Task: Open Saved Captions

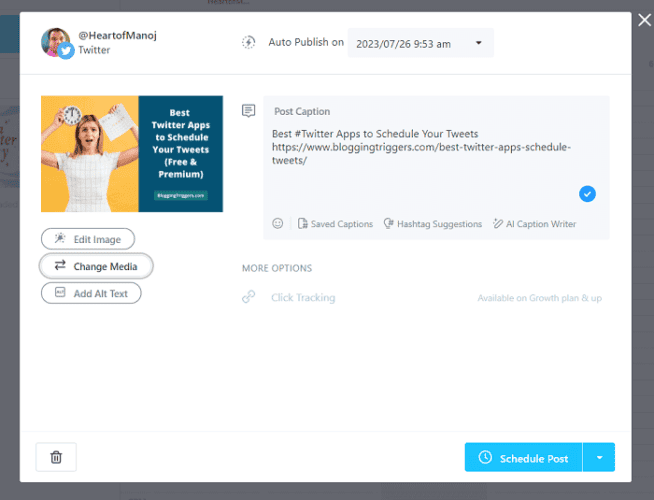Action: pos(335,224)
